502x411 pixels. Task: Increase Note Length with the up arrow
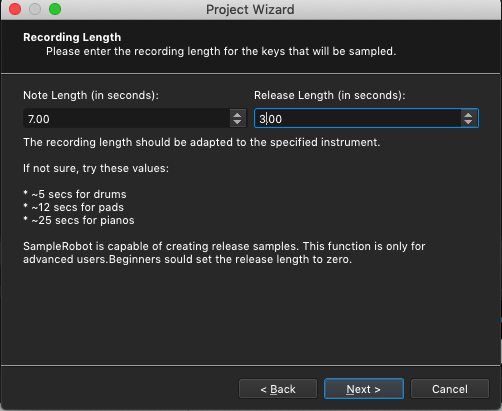click(x=237, y=115)
